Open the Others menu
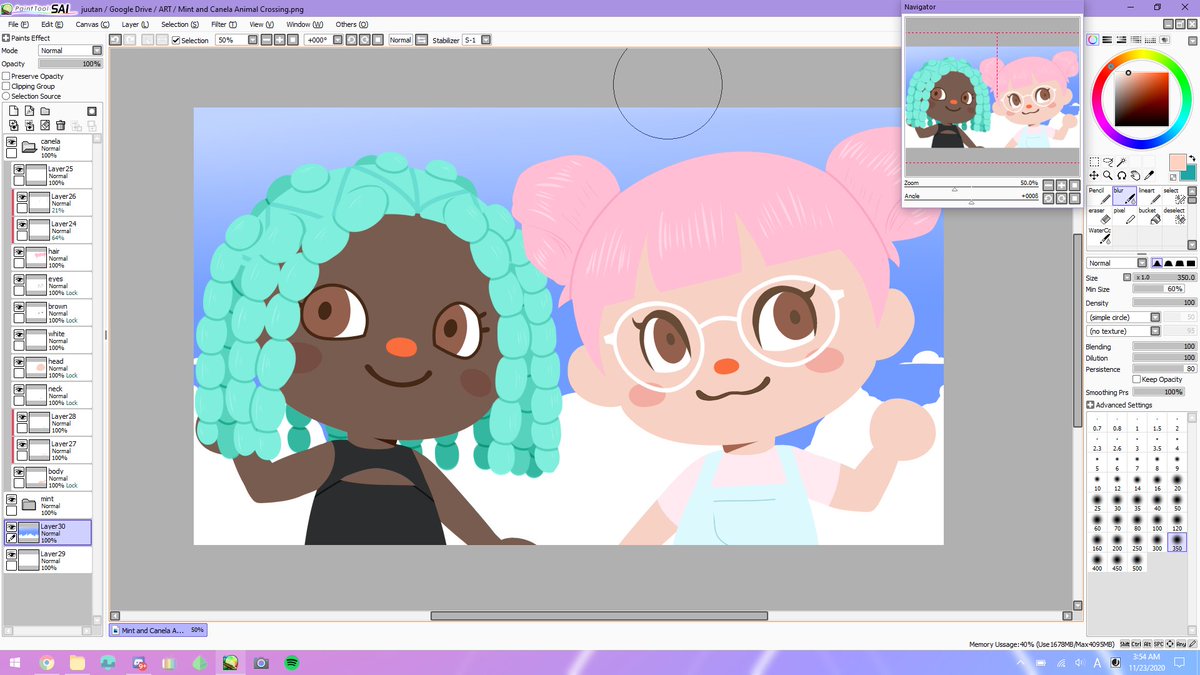This screenshot has width=1200, height=675. [x=350, y=24]
